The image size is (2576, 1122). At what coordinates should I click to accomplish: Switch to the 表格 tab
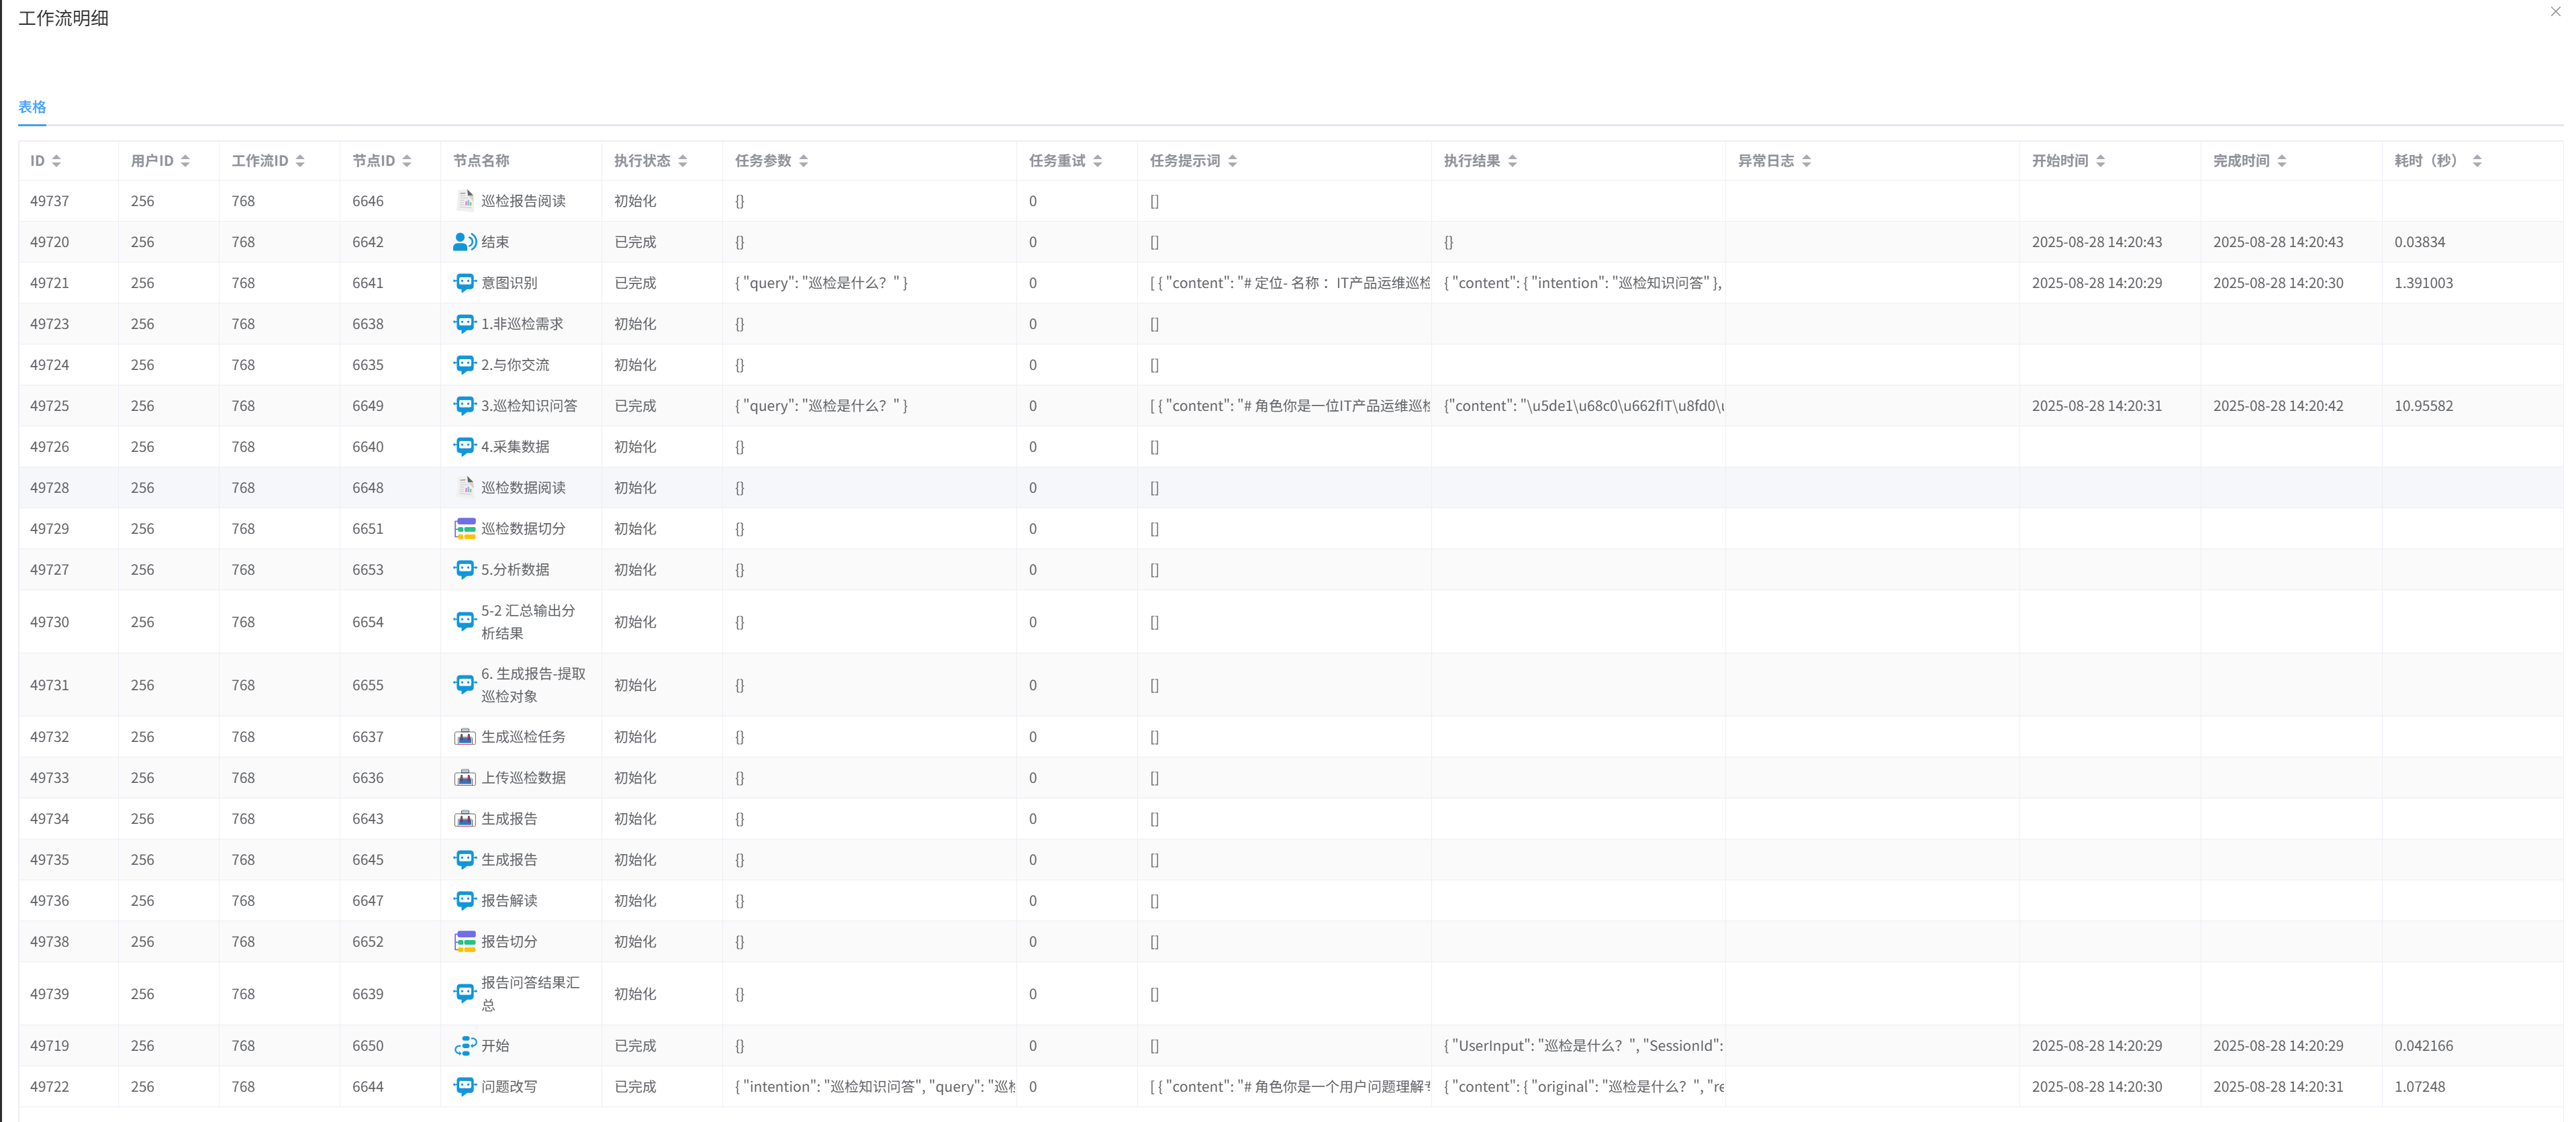(x=32, y=107)
